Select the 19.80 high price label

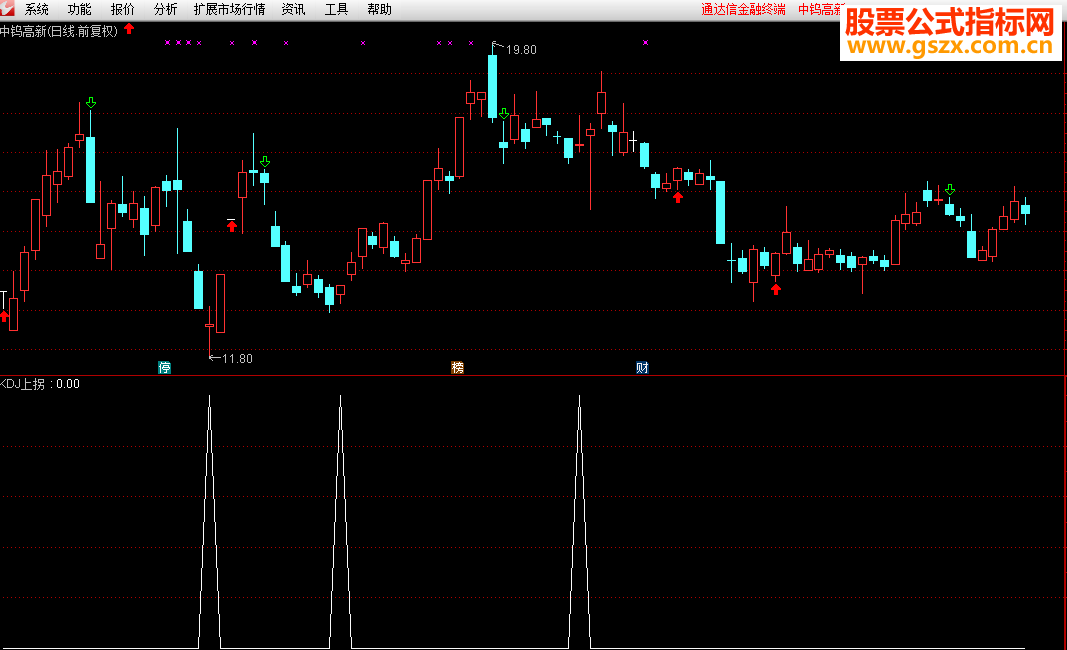coord(521,50)
